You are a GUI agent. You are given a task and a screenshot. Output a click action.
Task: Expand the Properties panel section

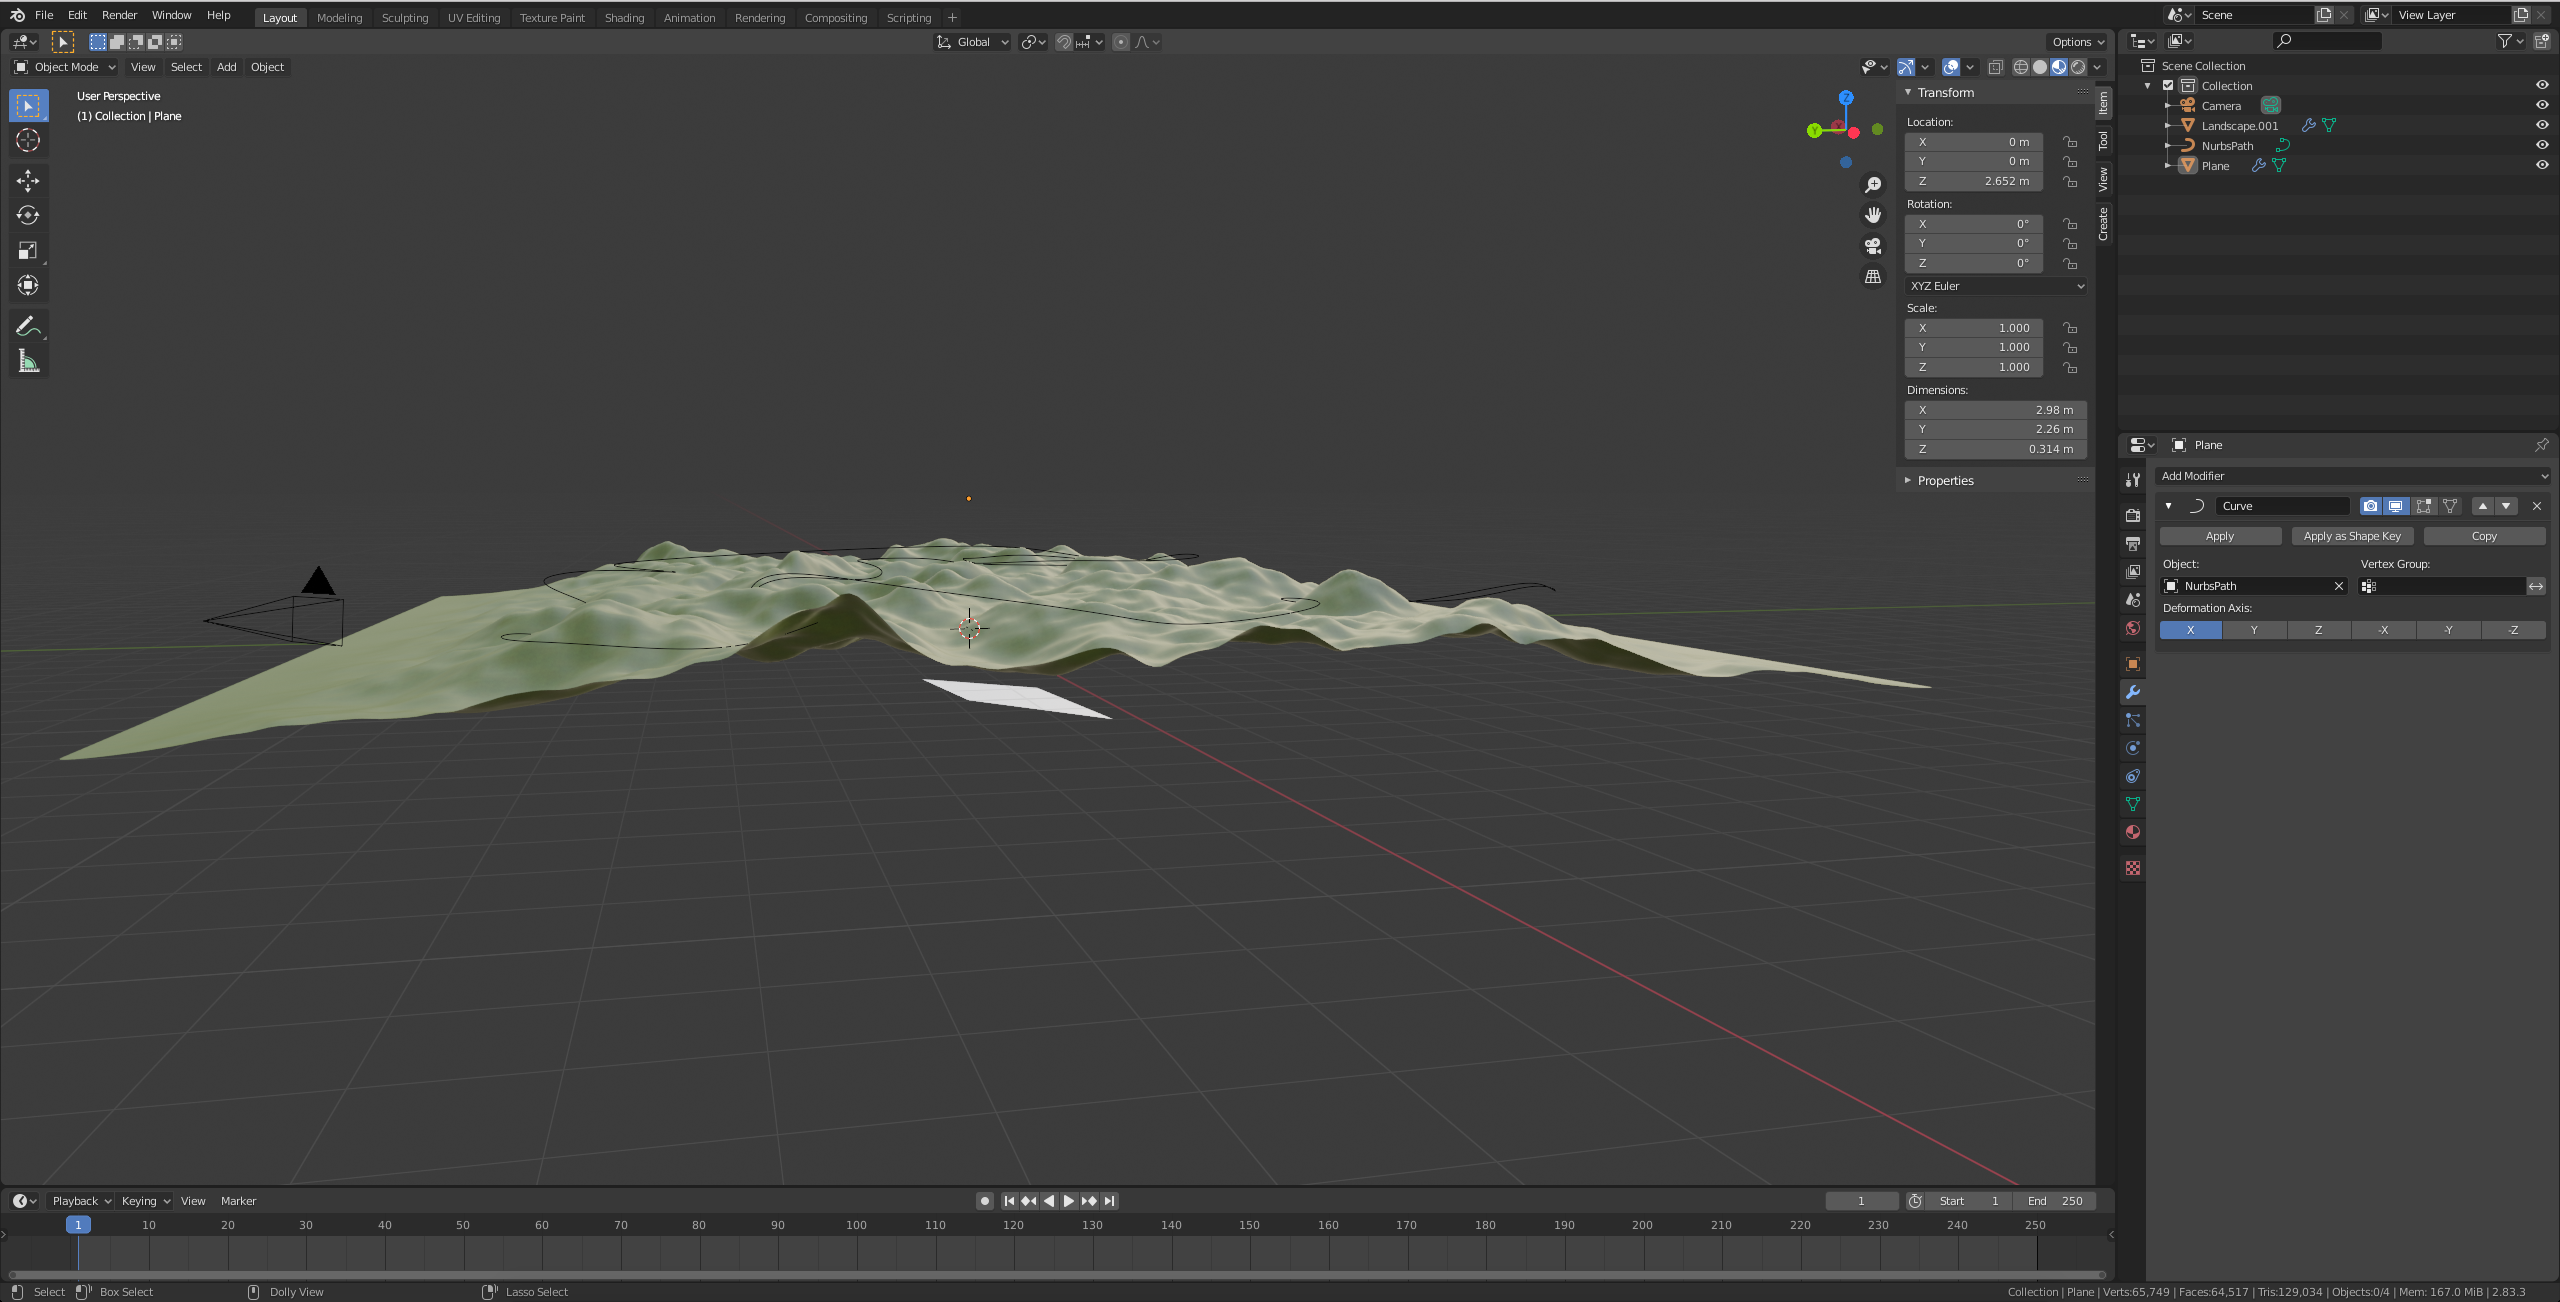[1946, 481]
